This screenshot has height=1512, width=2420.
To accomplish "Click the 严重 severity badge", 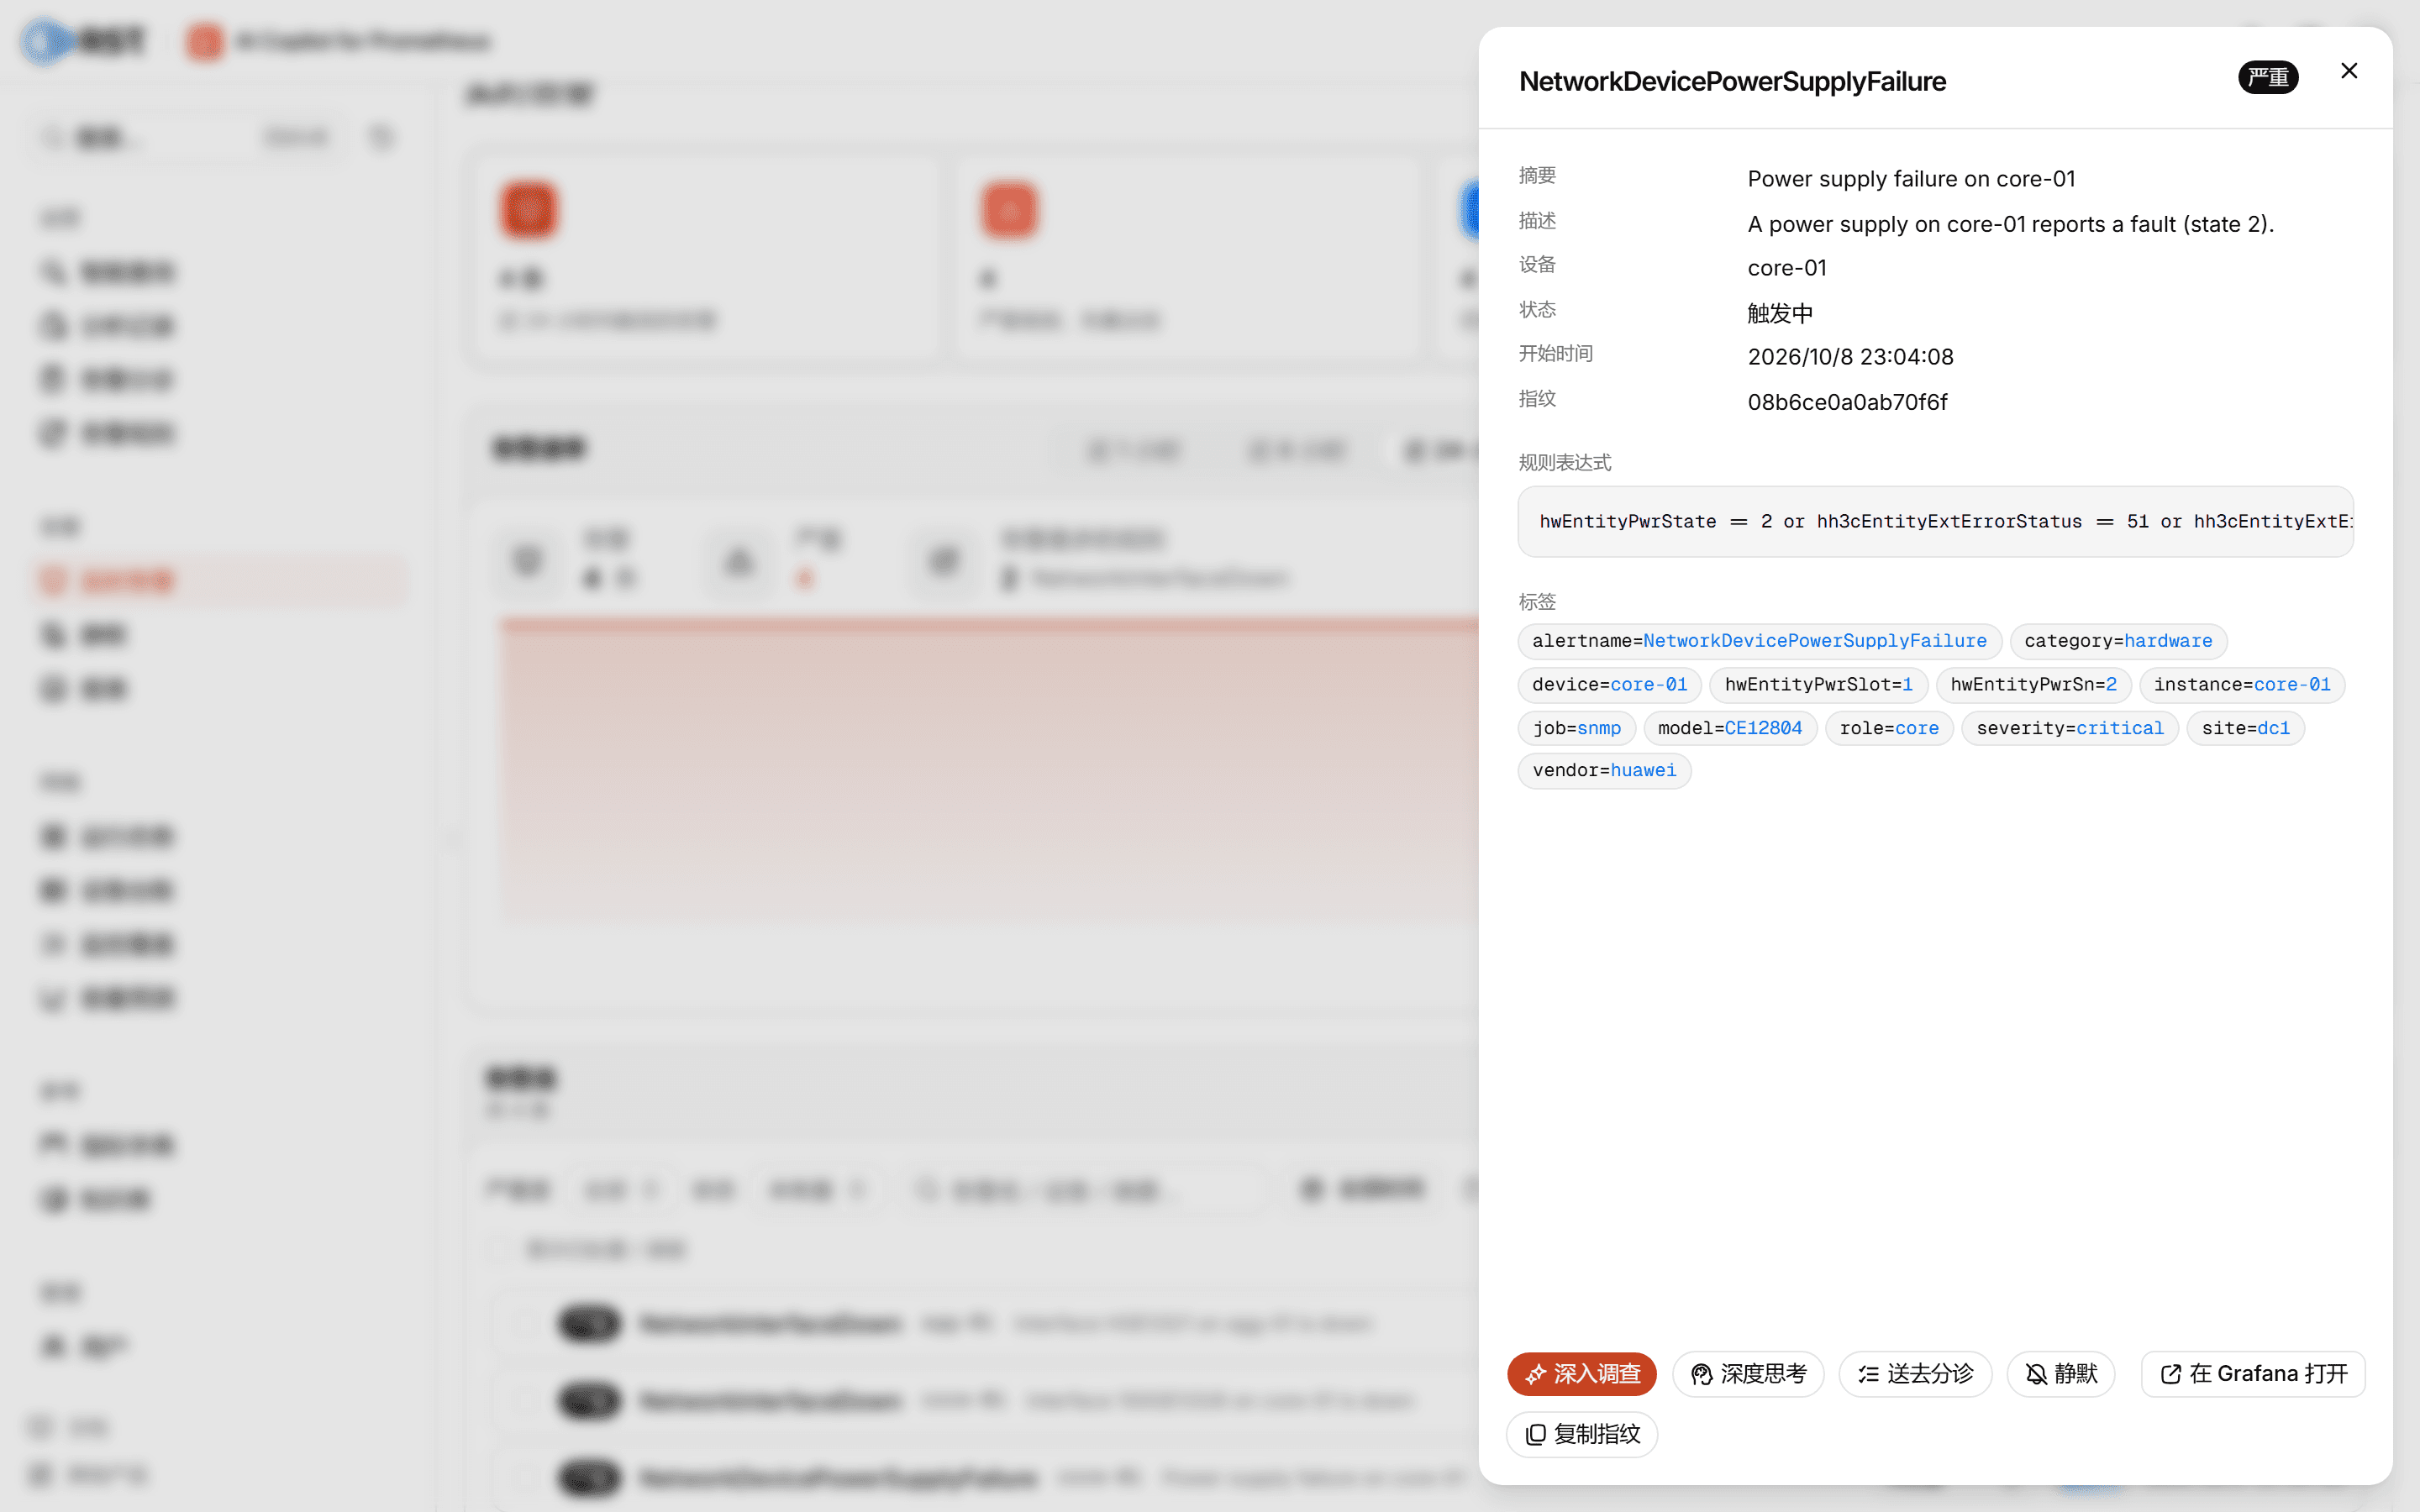I will pos(2268,77).
